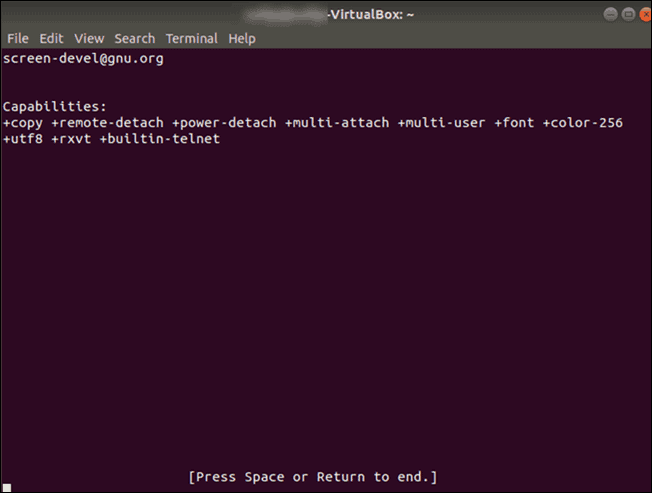Open the Terminal menu
652x493 pixels.
pyautogui.click(x=192, y=39)
